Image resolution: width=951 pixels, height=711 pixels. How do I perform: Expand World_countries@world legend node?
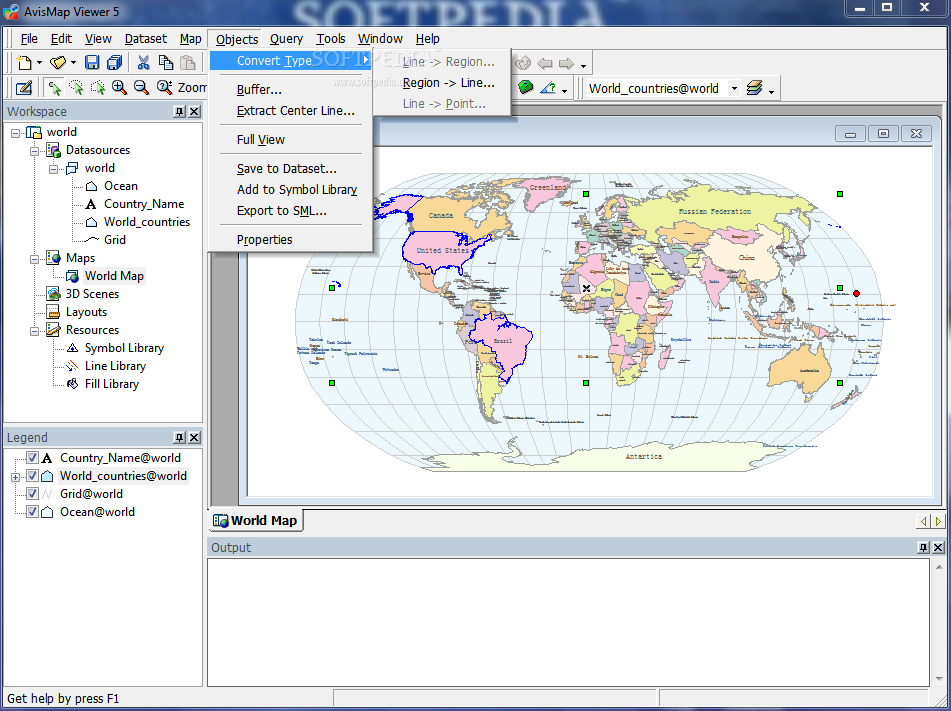click(16, 477)
